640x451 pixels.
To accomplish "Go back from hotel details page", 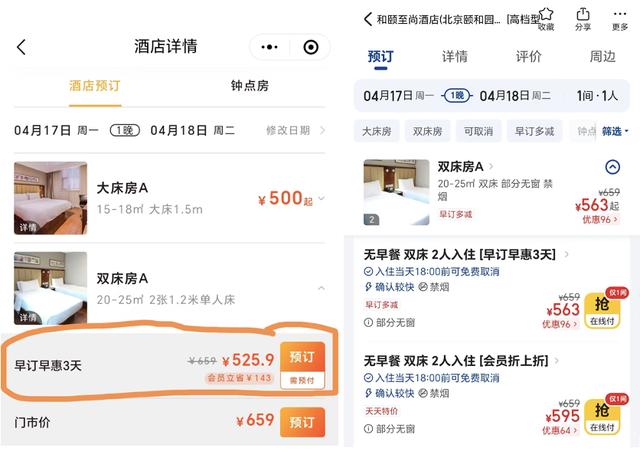I will pyautogui.click(x=22, y=47).
